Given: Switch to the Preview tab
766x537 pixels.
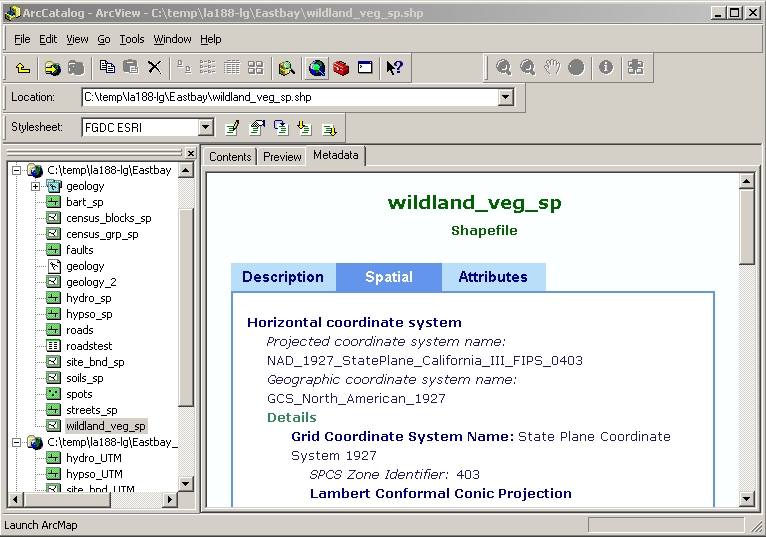Looking at the screenshot, I should [x=282, y=157].
